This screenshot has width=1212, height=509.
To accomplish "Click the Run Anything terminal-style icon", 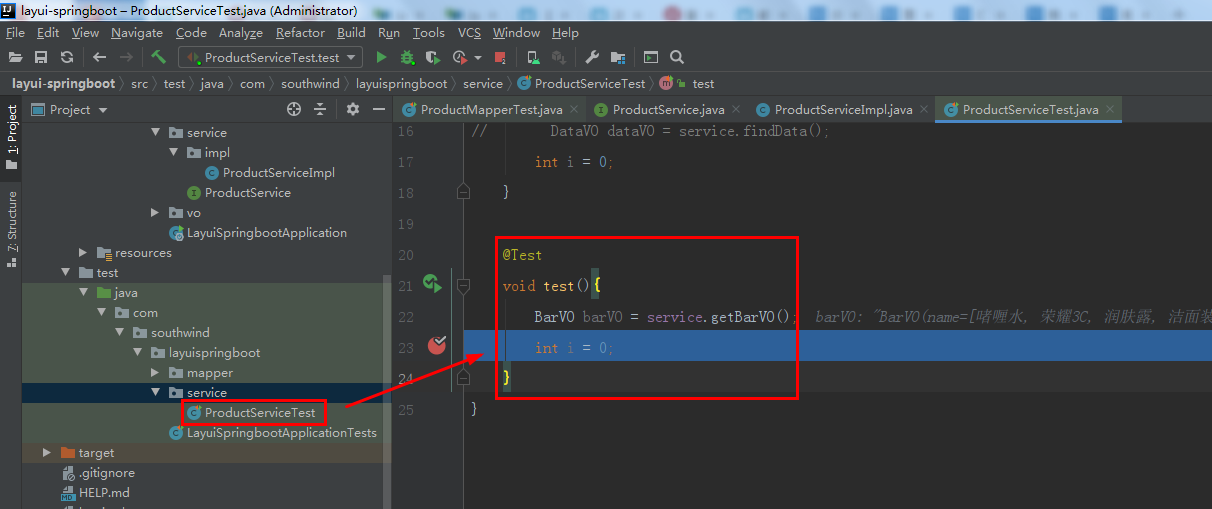I will [x=651, y=57].
